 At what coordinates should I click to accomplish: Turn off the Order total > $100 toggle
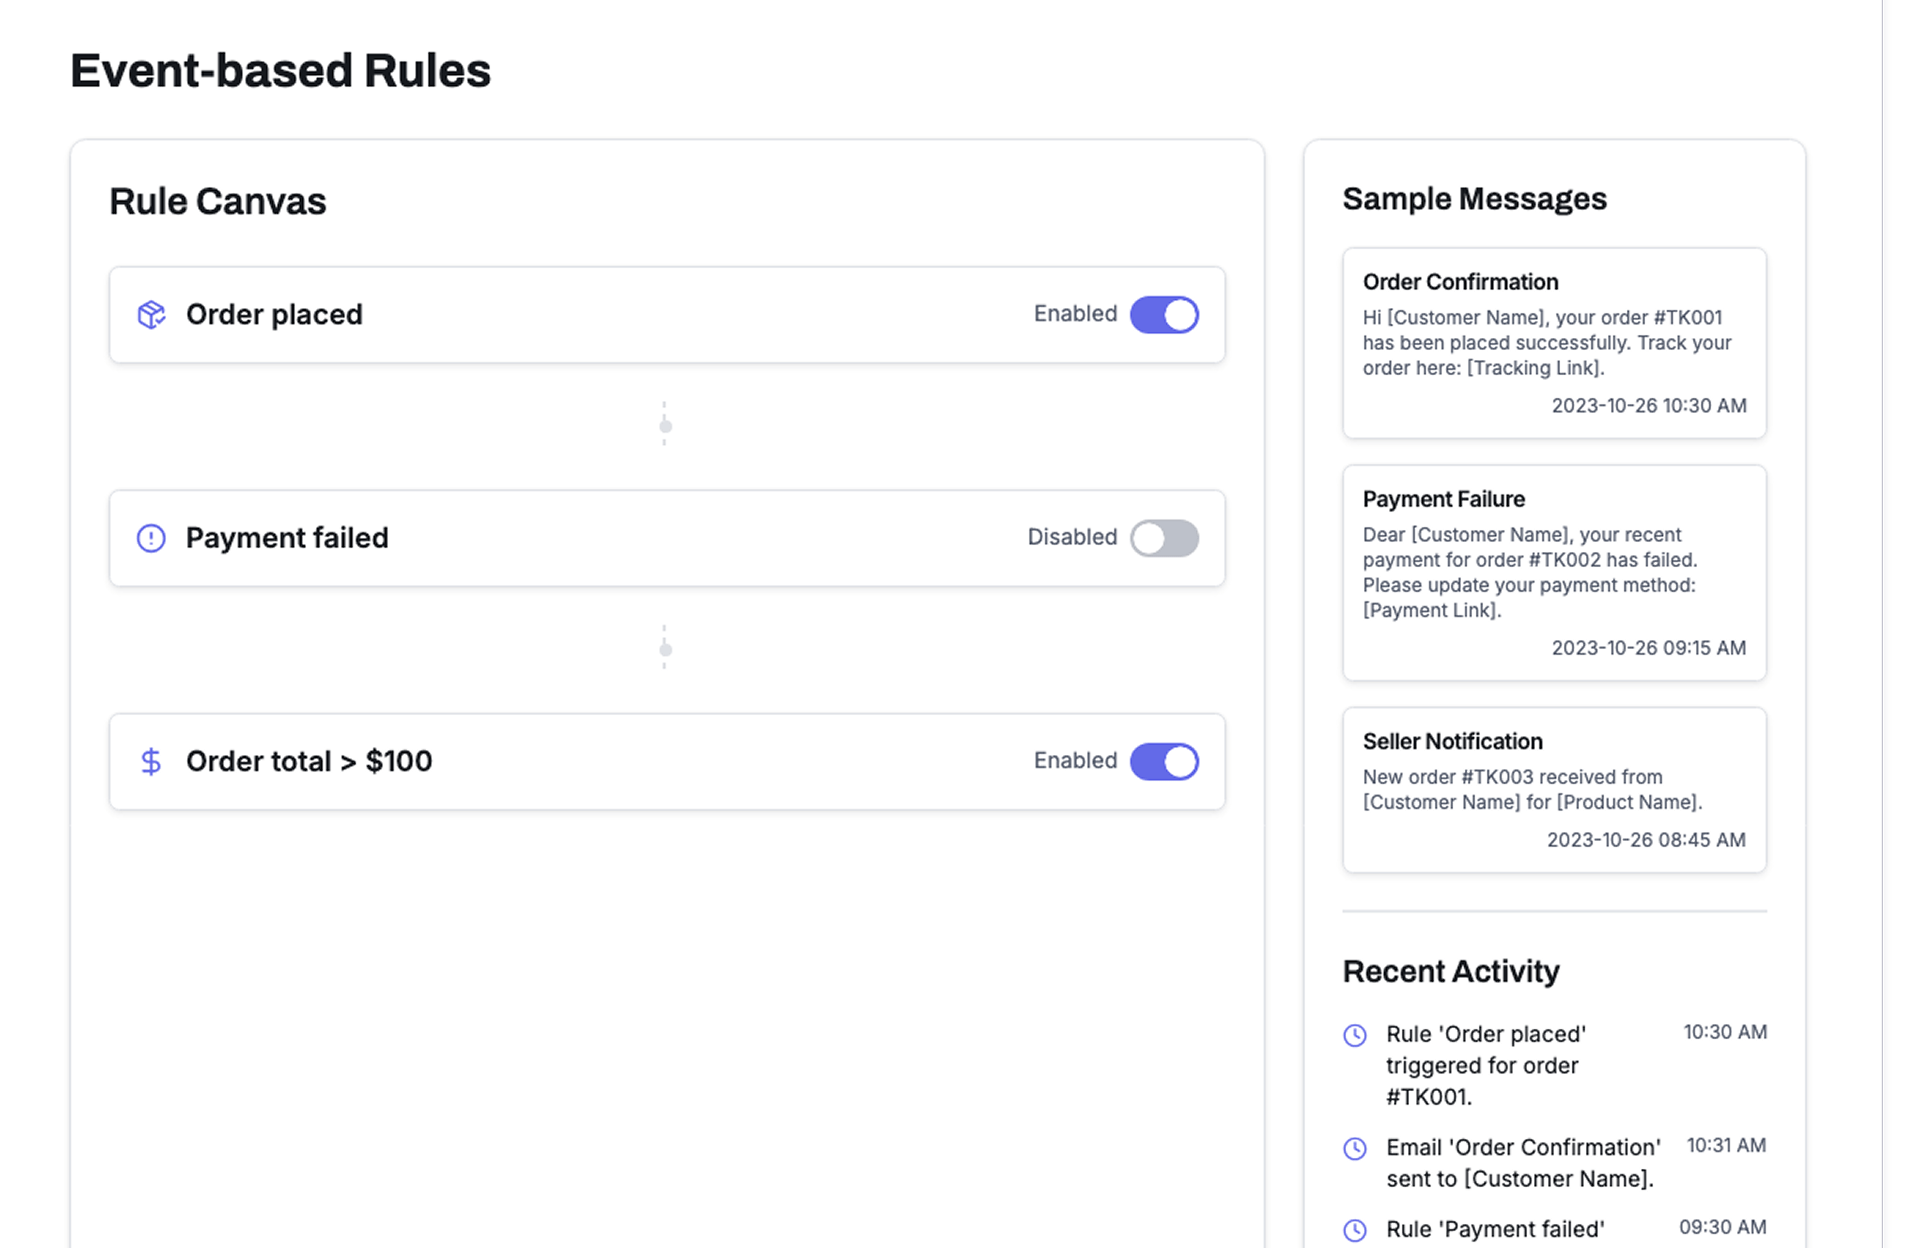coord(1164,762)
